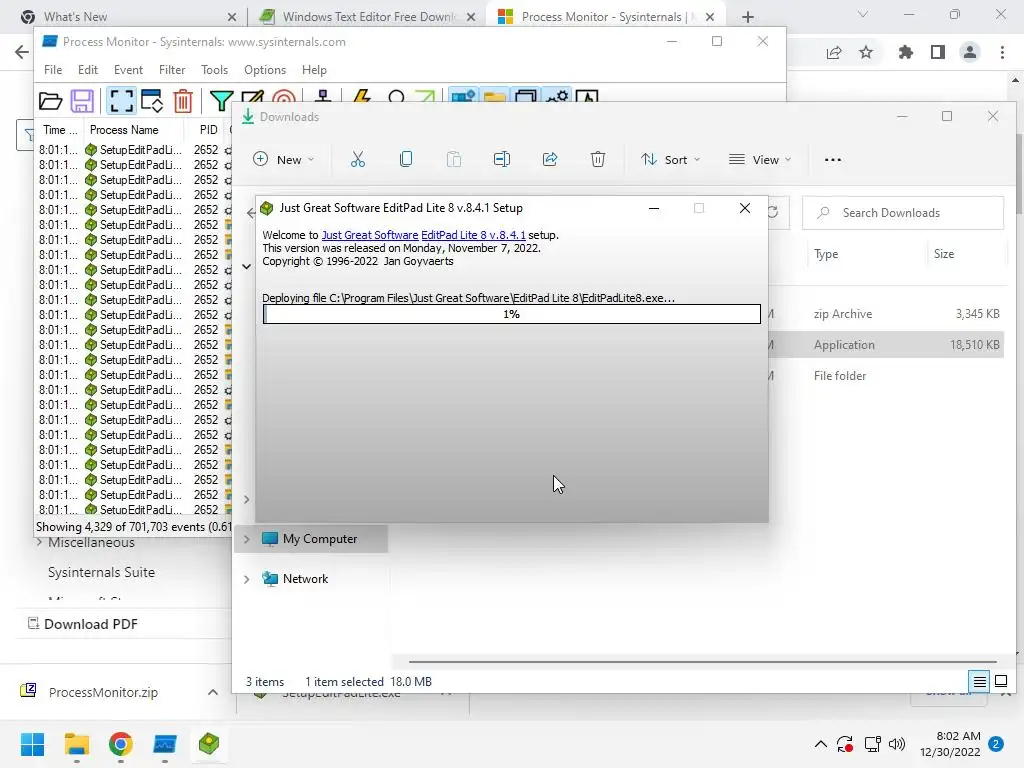
Task: Click Process Monitor taskbar icon
Action: (165, 744)
